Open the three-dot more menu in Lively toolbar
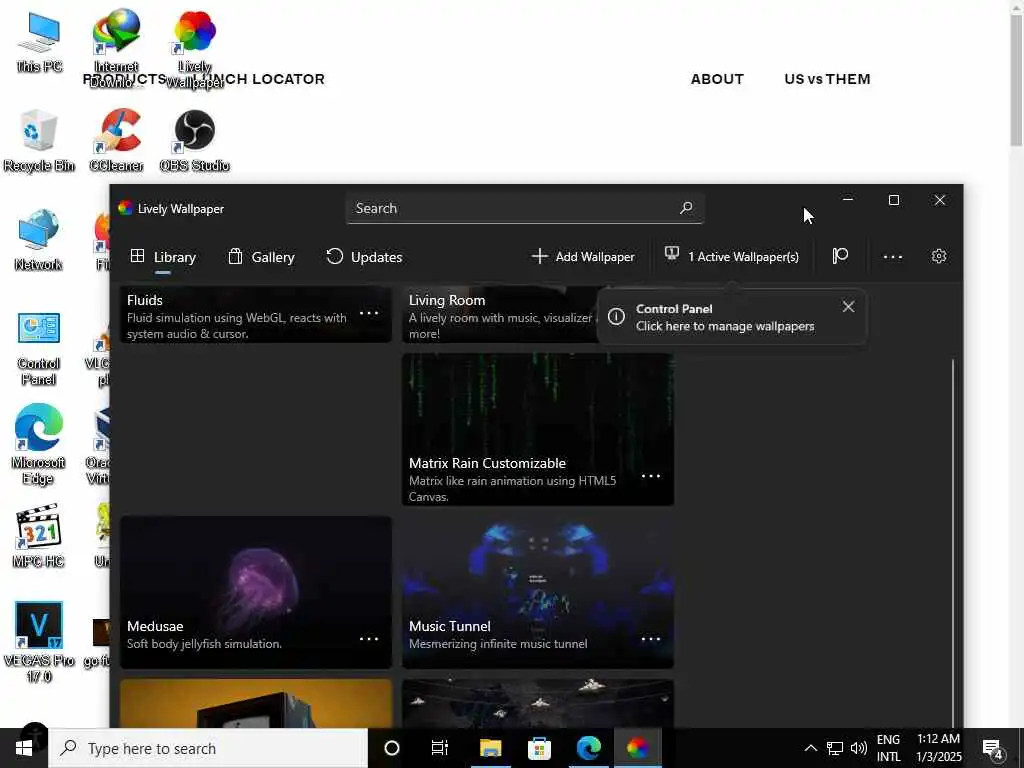Image resolution: width=1024 pixels, height=768 pixels. tap(892, 257)
